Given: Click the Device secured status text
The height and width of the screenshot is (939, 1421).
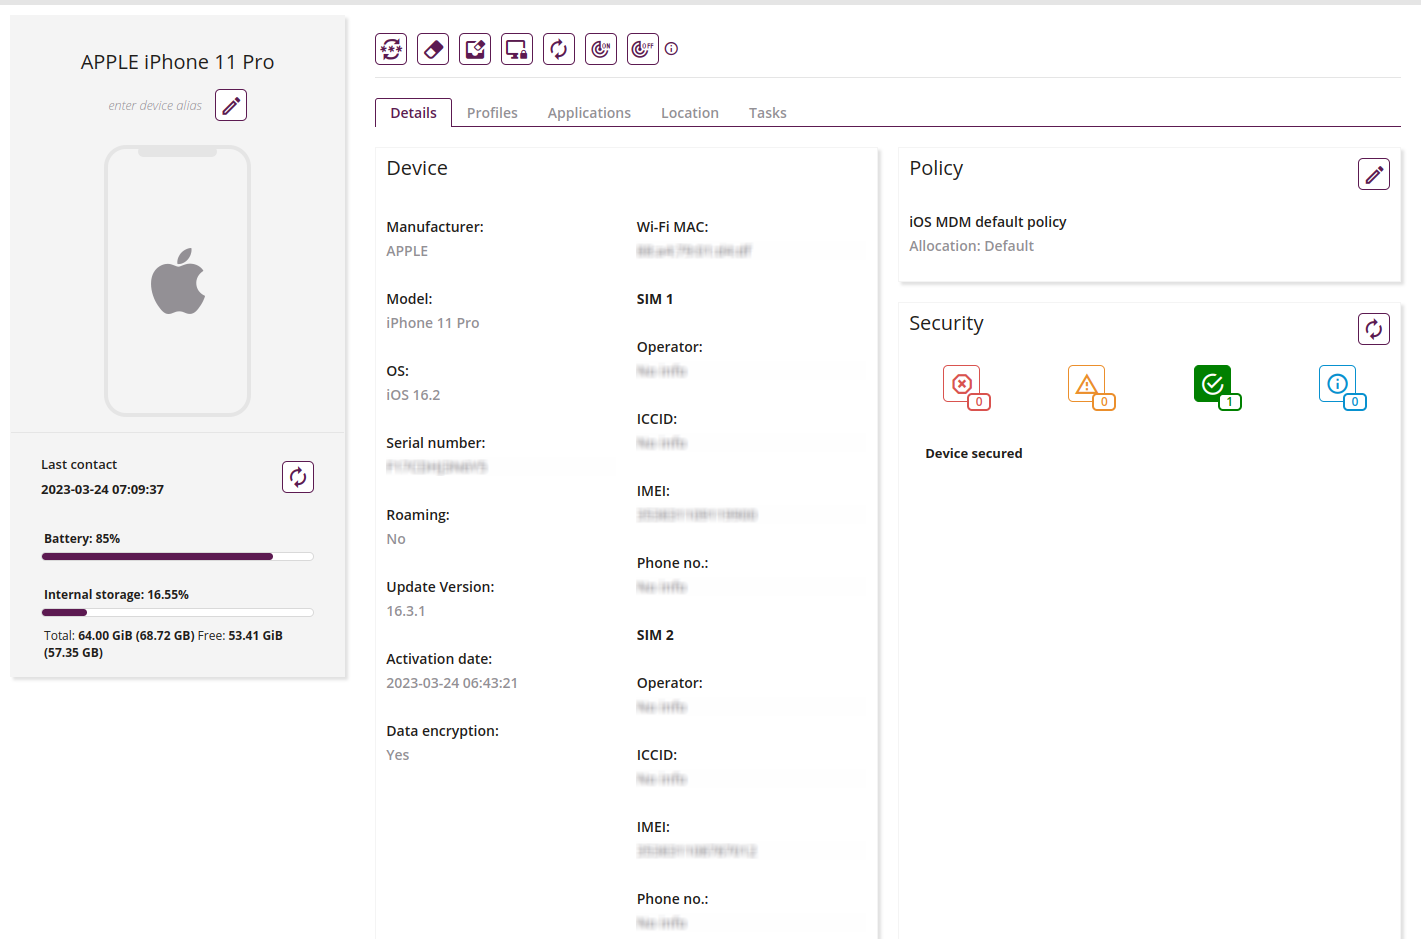Looking at the screenshot, I should pyautogui.click(x=974, y=453).
